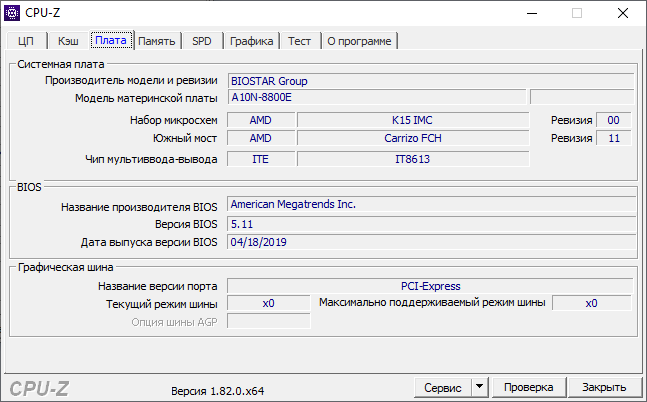Screen dimensions: 647x402
Task: Click the Carrizo FCH southbridge value
Action: (413, 138)
